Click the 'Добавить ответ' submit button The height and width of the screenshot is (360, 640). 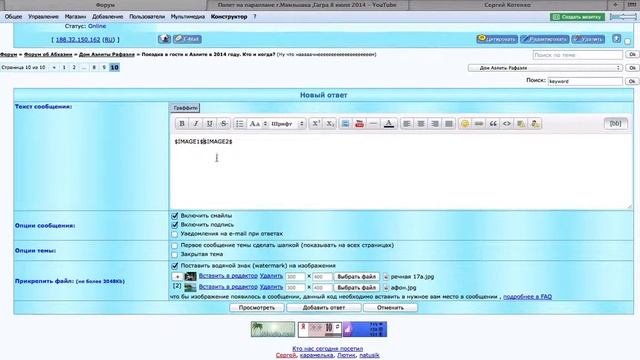point(324,308)
